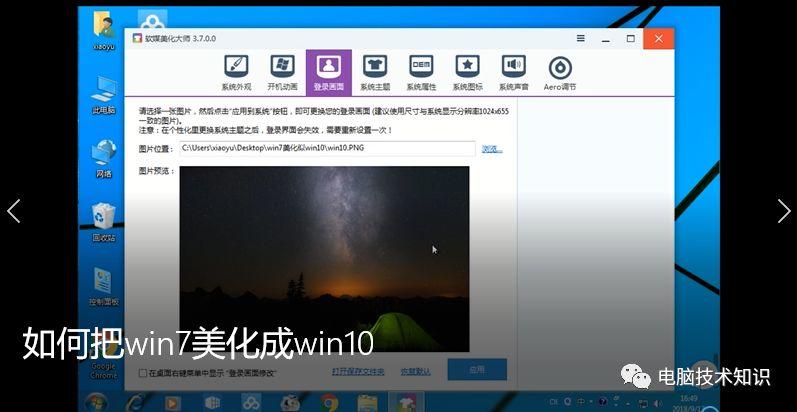Viewport: 797px width, 412px height.
Task: Open the hamburger menu in title bar
Action: tap(580, 39)
